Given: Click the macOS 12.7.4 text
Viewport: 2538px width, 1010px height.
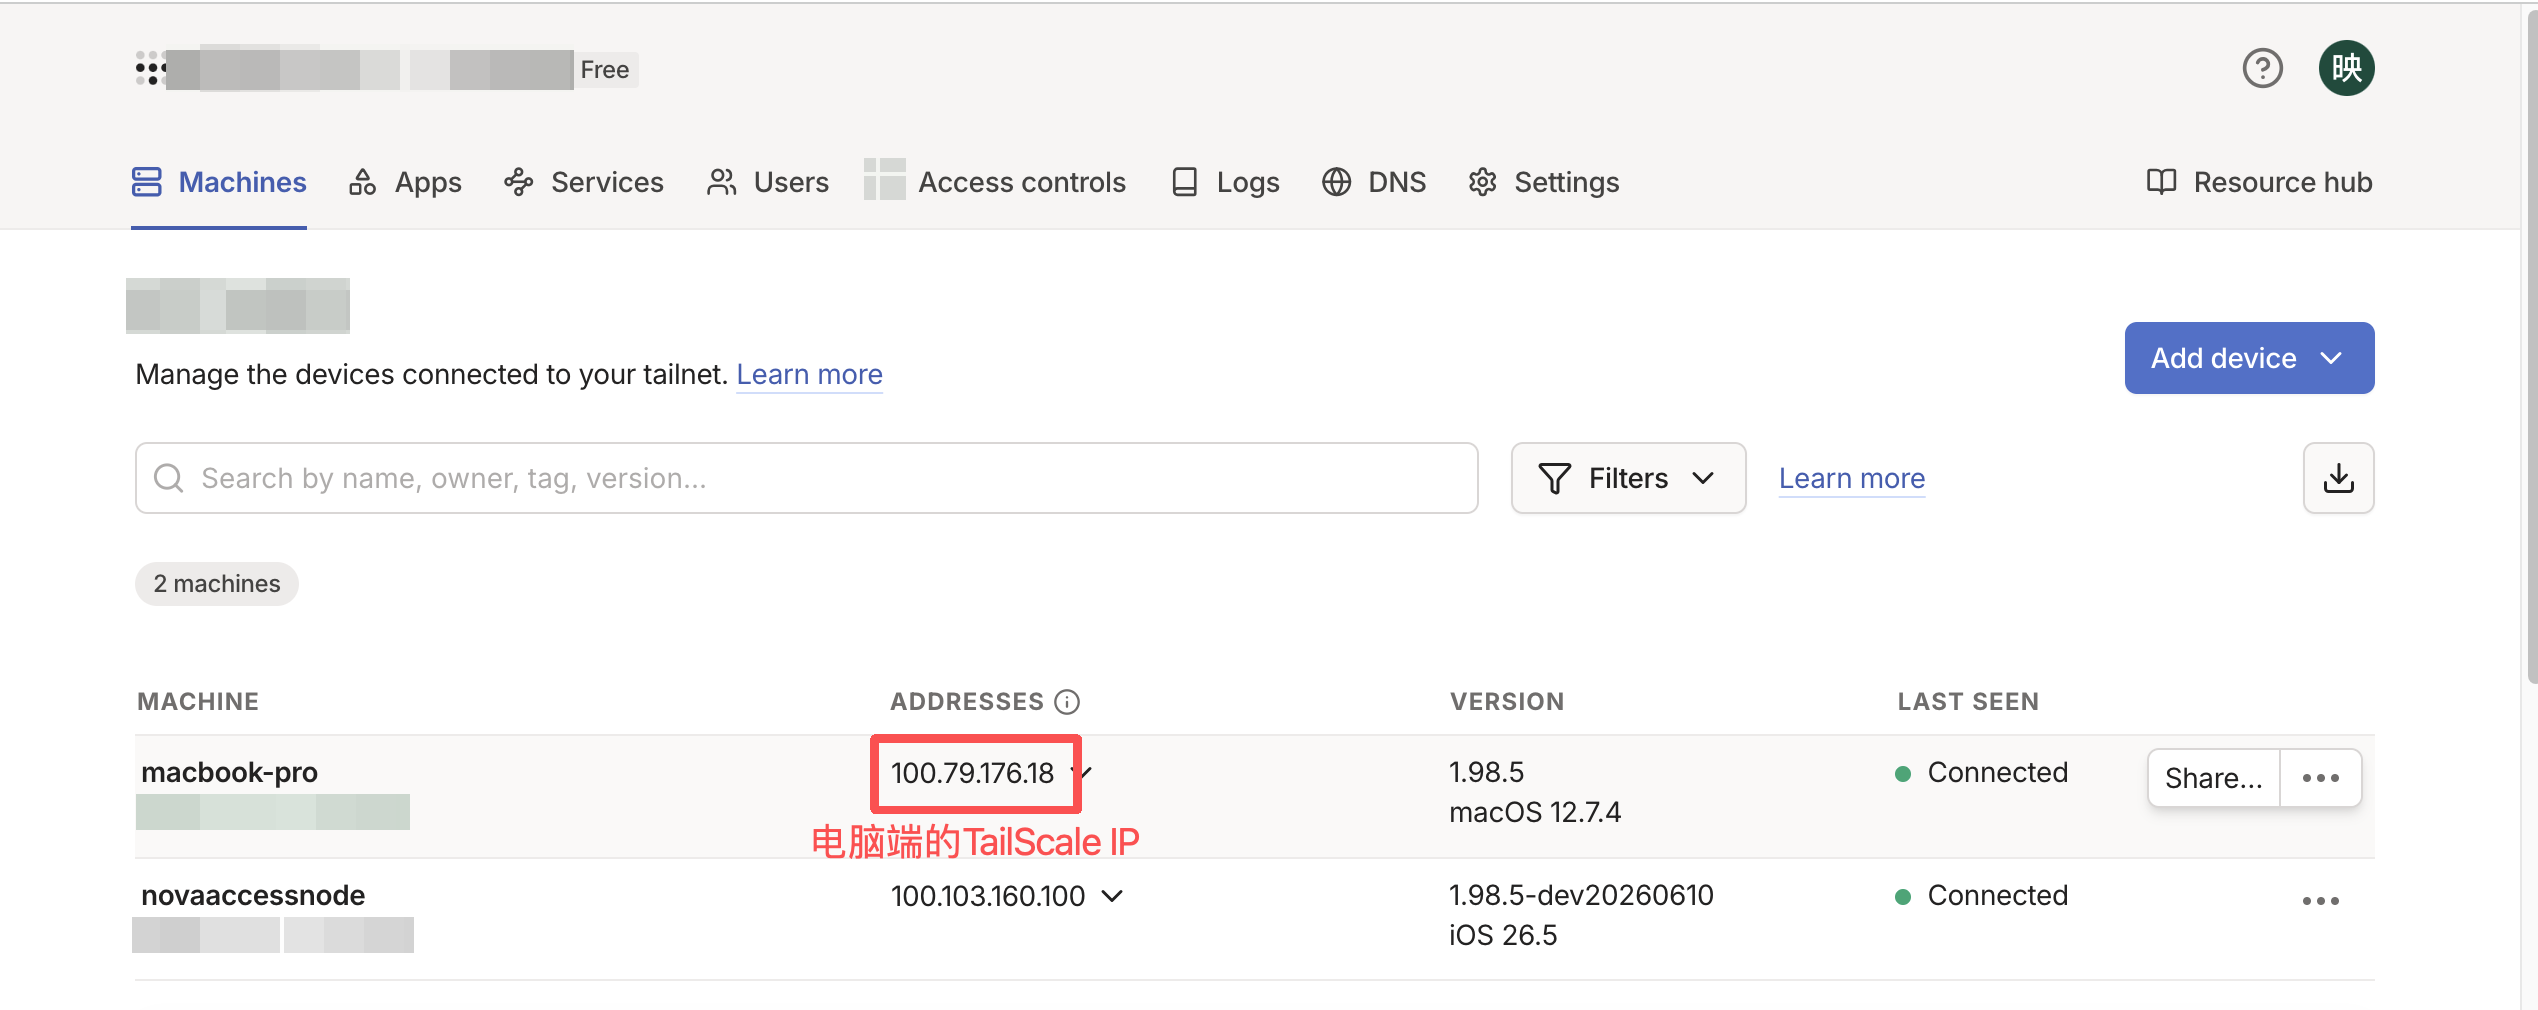Looking at the screenshot, I should tap(1535, 812).
